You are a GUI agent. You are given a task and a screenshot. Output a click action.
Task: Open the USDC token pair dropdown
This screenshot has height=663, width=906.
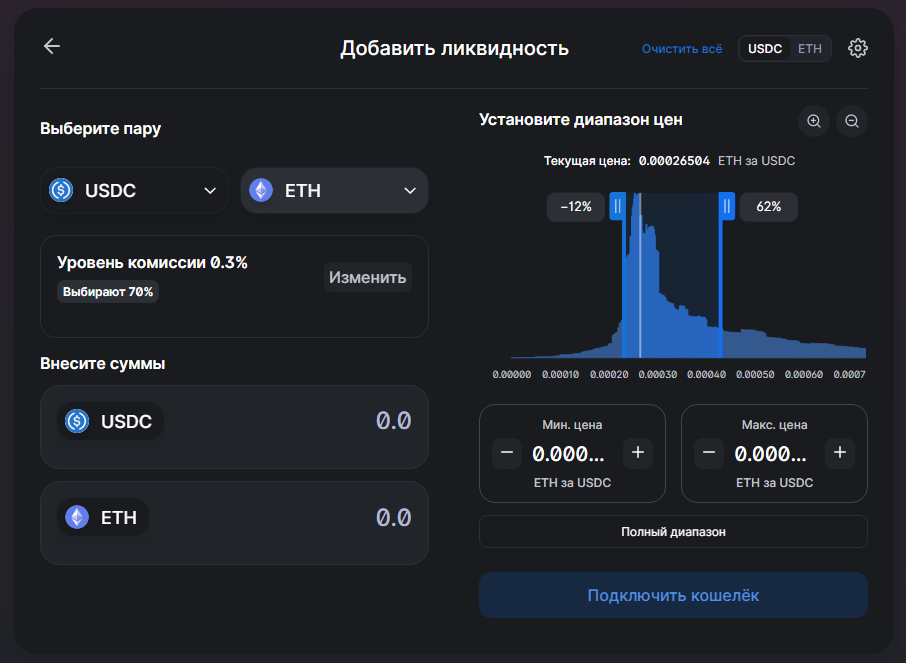coord(134,190)
